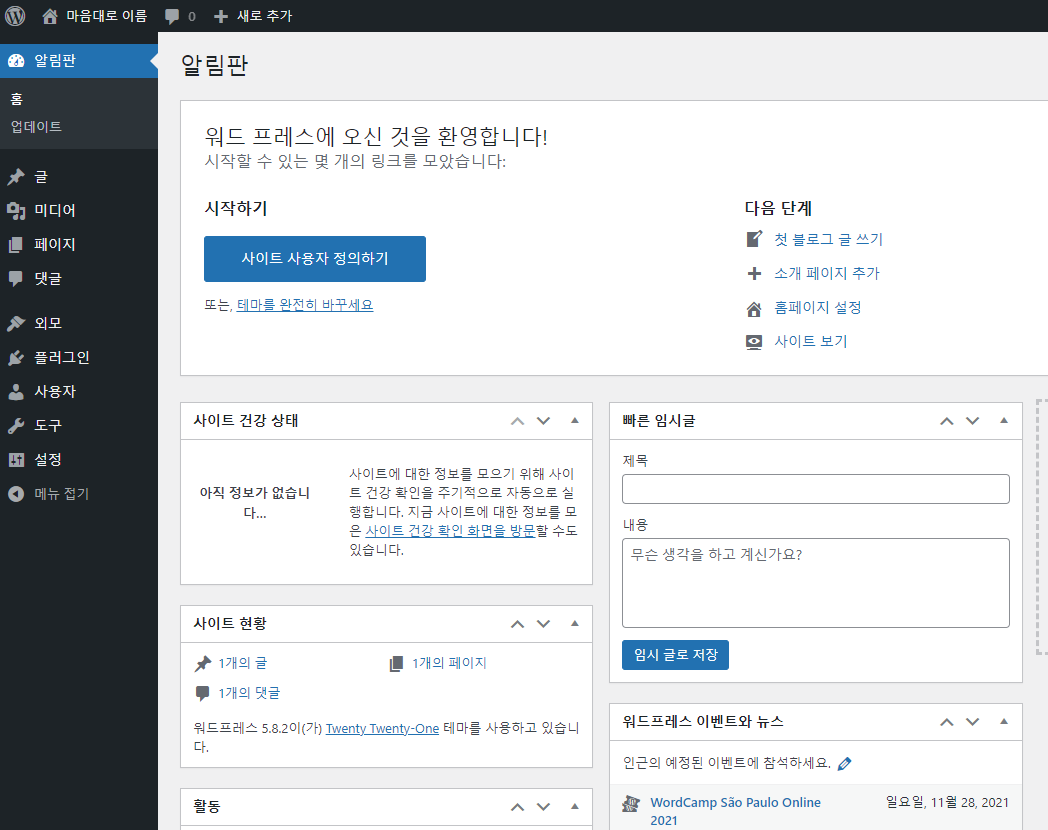
Task: Click the pin icon next to 글
Action: [x=16, y=176]
